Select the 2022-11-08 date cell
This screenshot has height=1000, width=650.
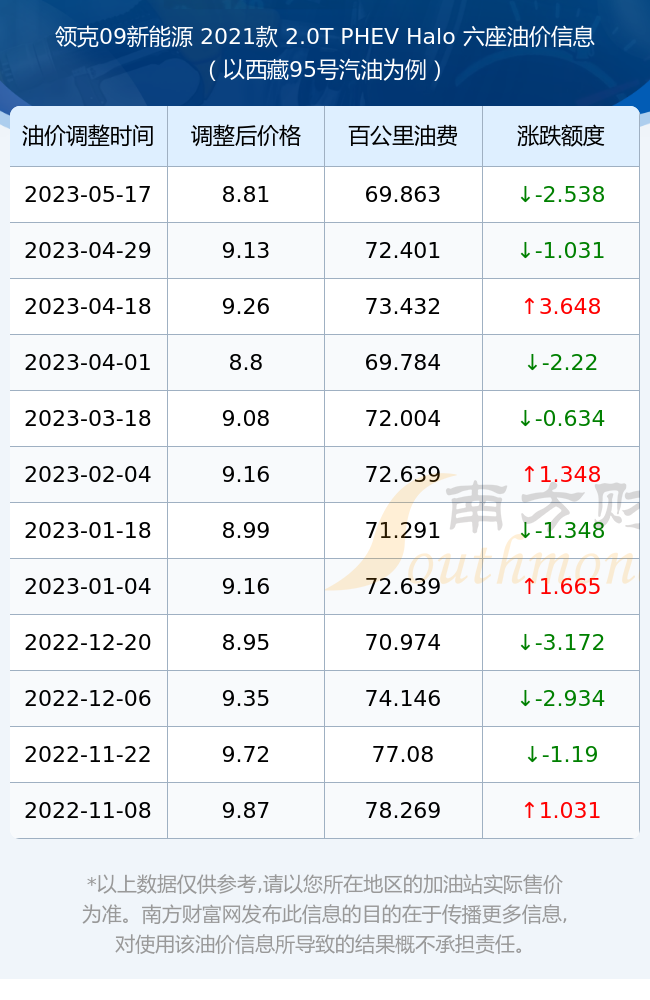pyautogui.click(x=88, y=811)
